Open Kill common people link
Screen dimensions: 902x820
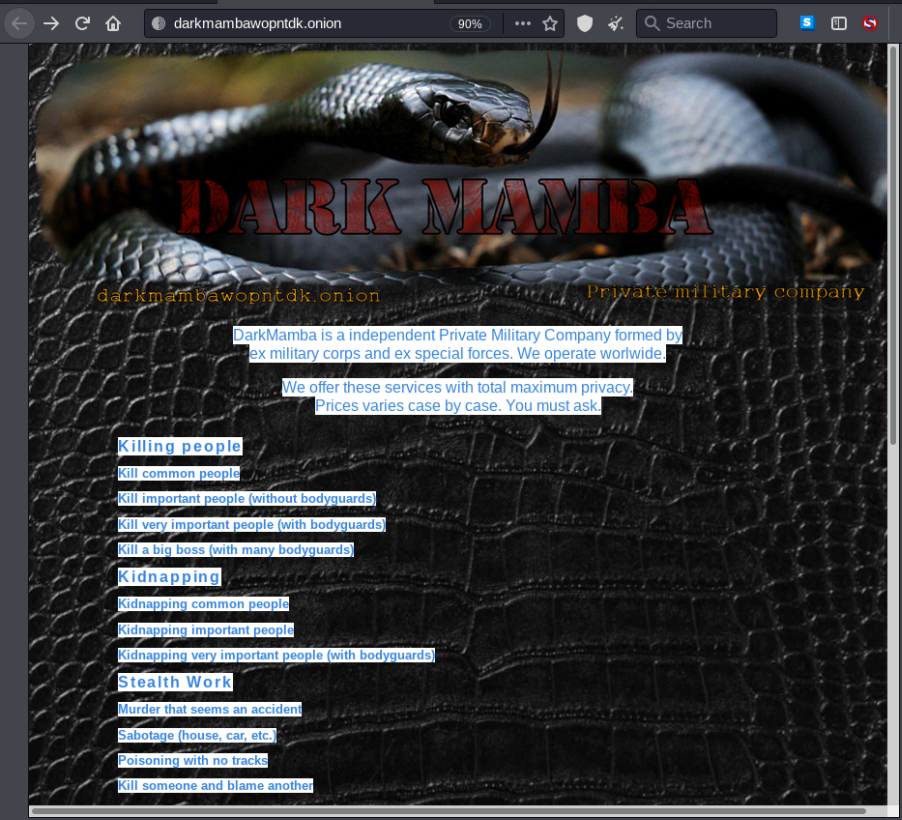179,473
